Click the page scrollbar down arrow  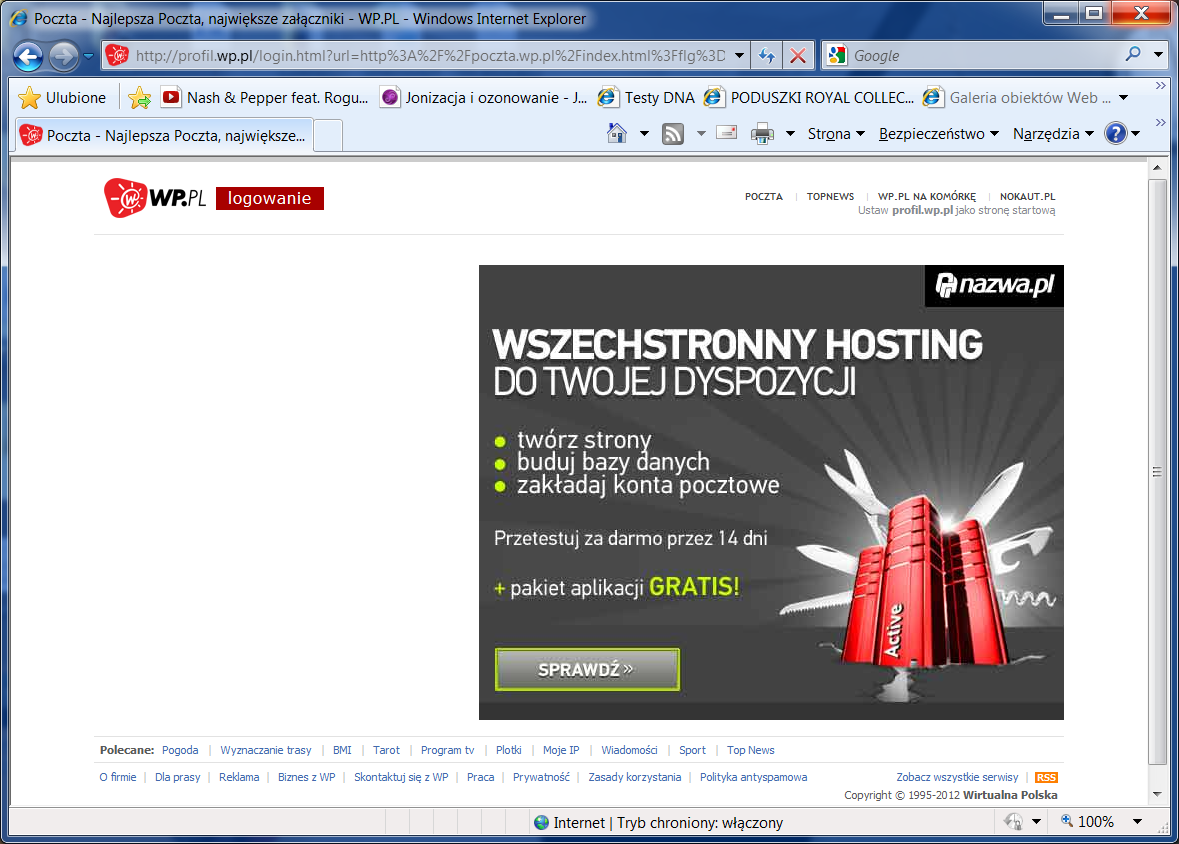(x=1157, y=794)
